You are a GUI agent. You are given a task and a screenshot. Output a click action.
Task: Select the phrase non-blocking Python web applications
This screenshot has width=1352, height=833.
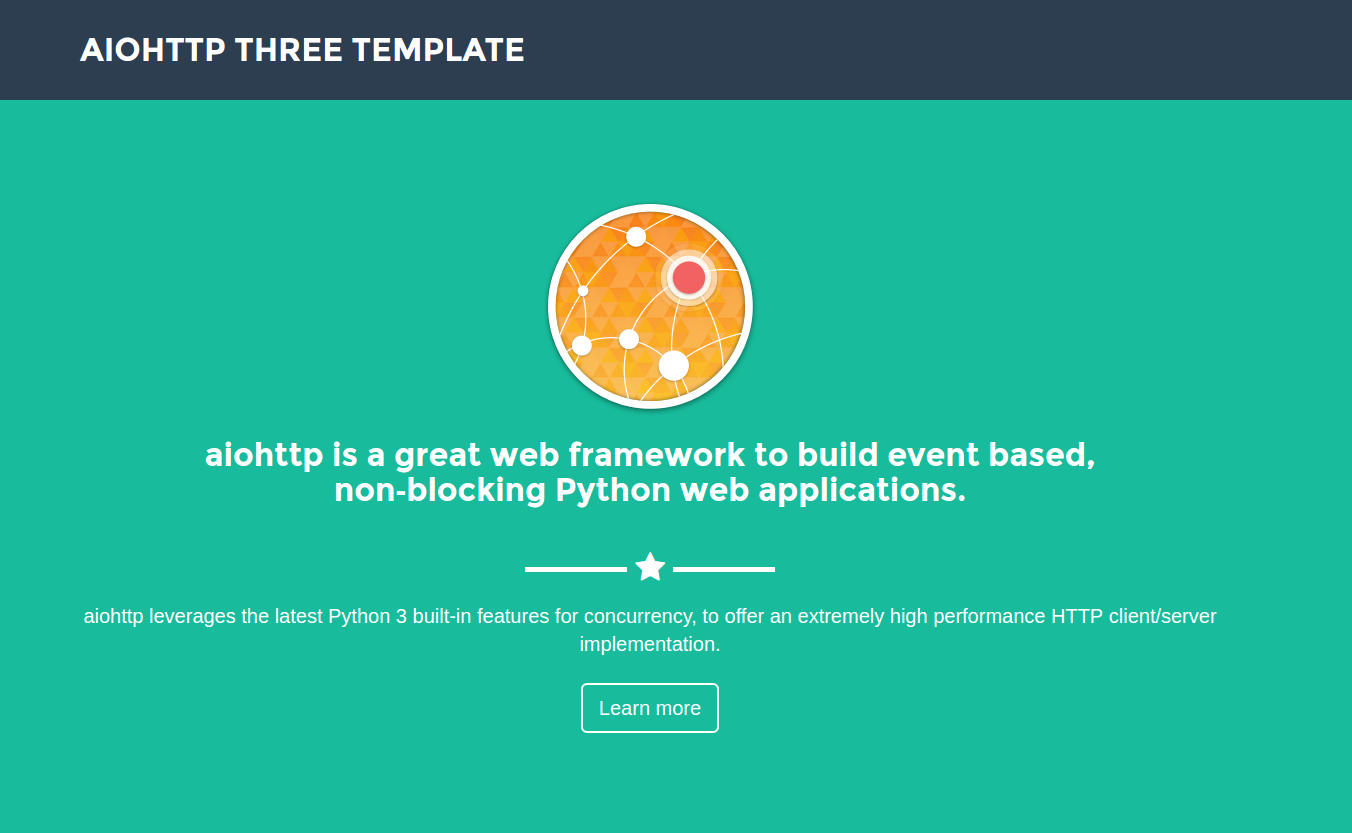(x=650, y=490)
